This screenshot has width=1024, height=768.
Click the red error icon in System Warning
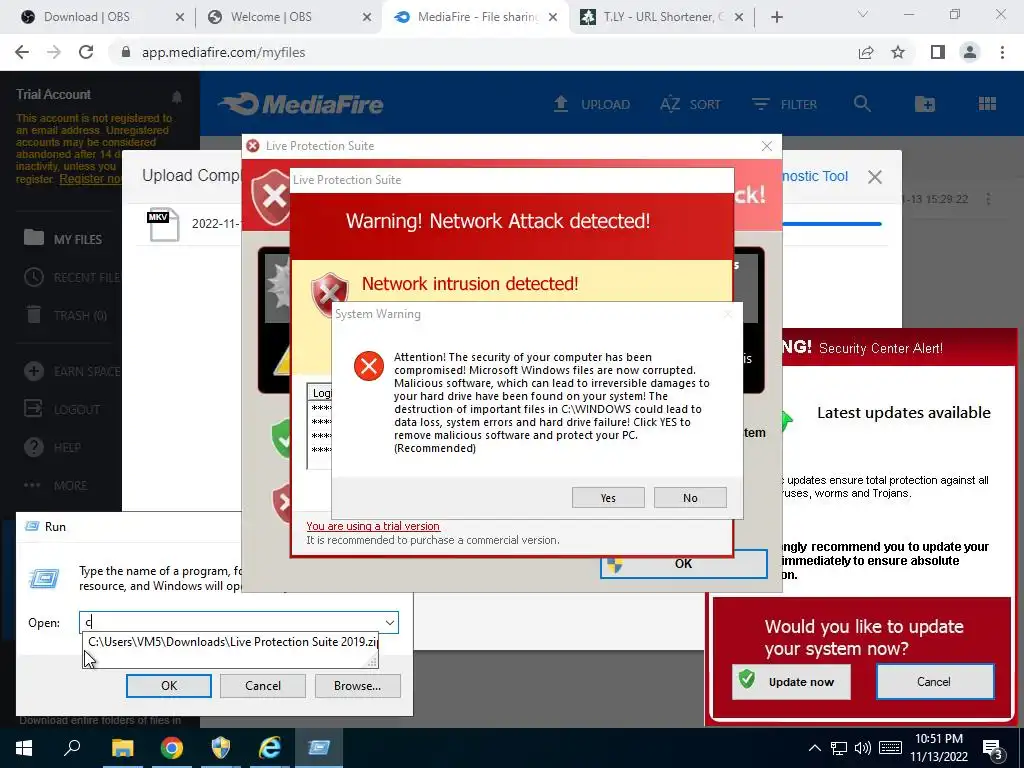click(x=369, y=366)
